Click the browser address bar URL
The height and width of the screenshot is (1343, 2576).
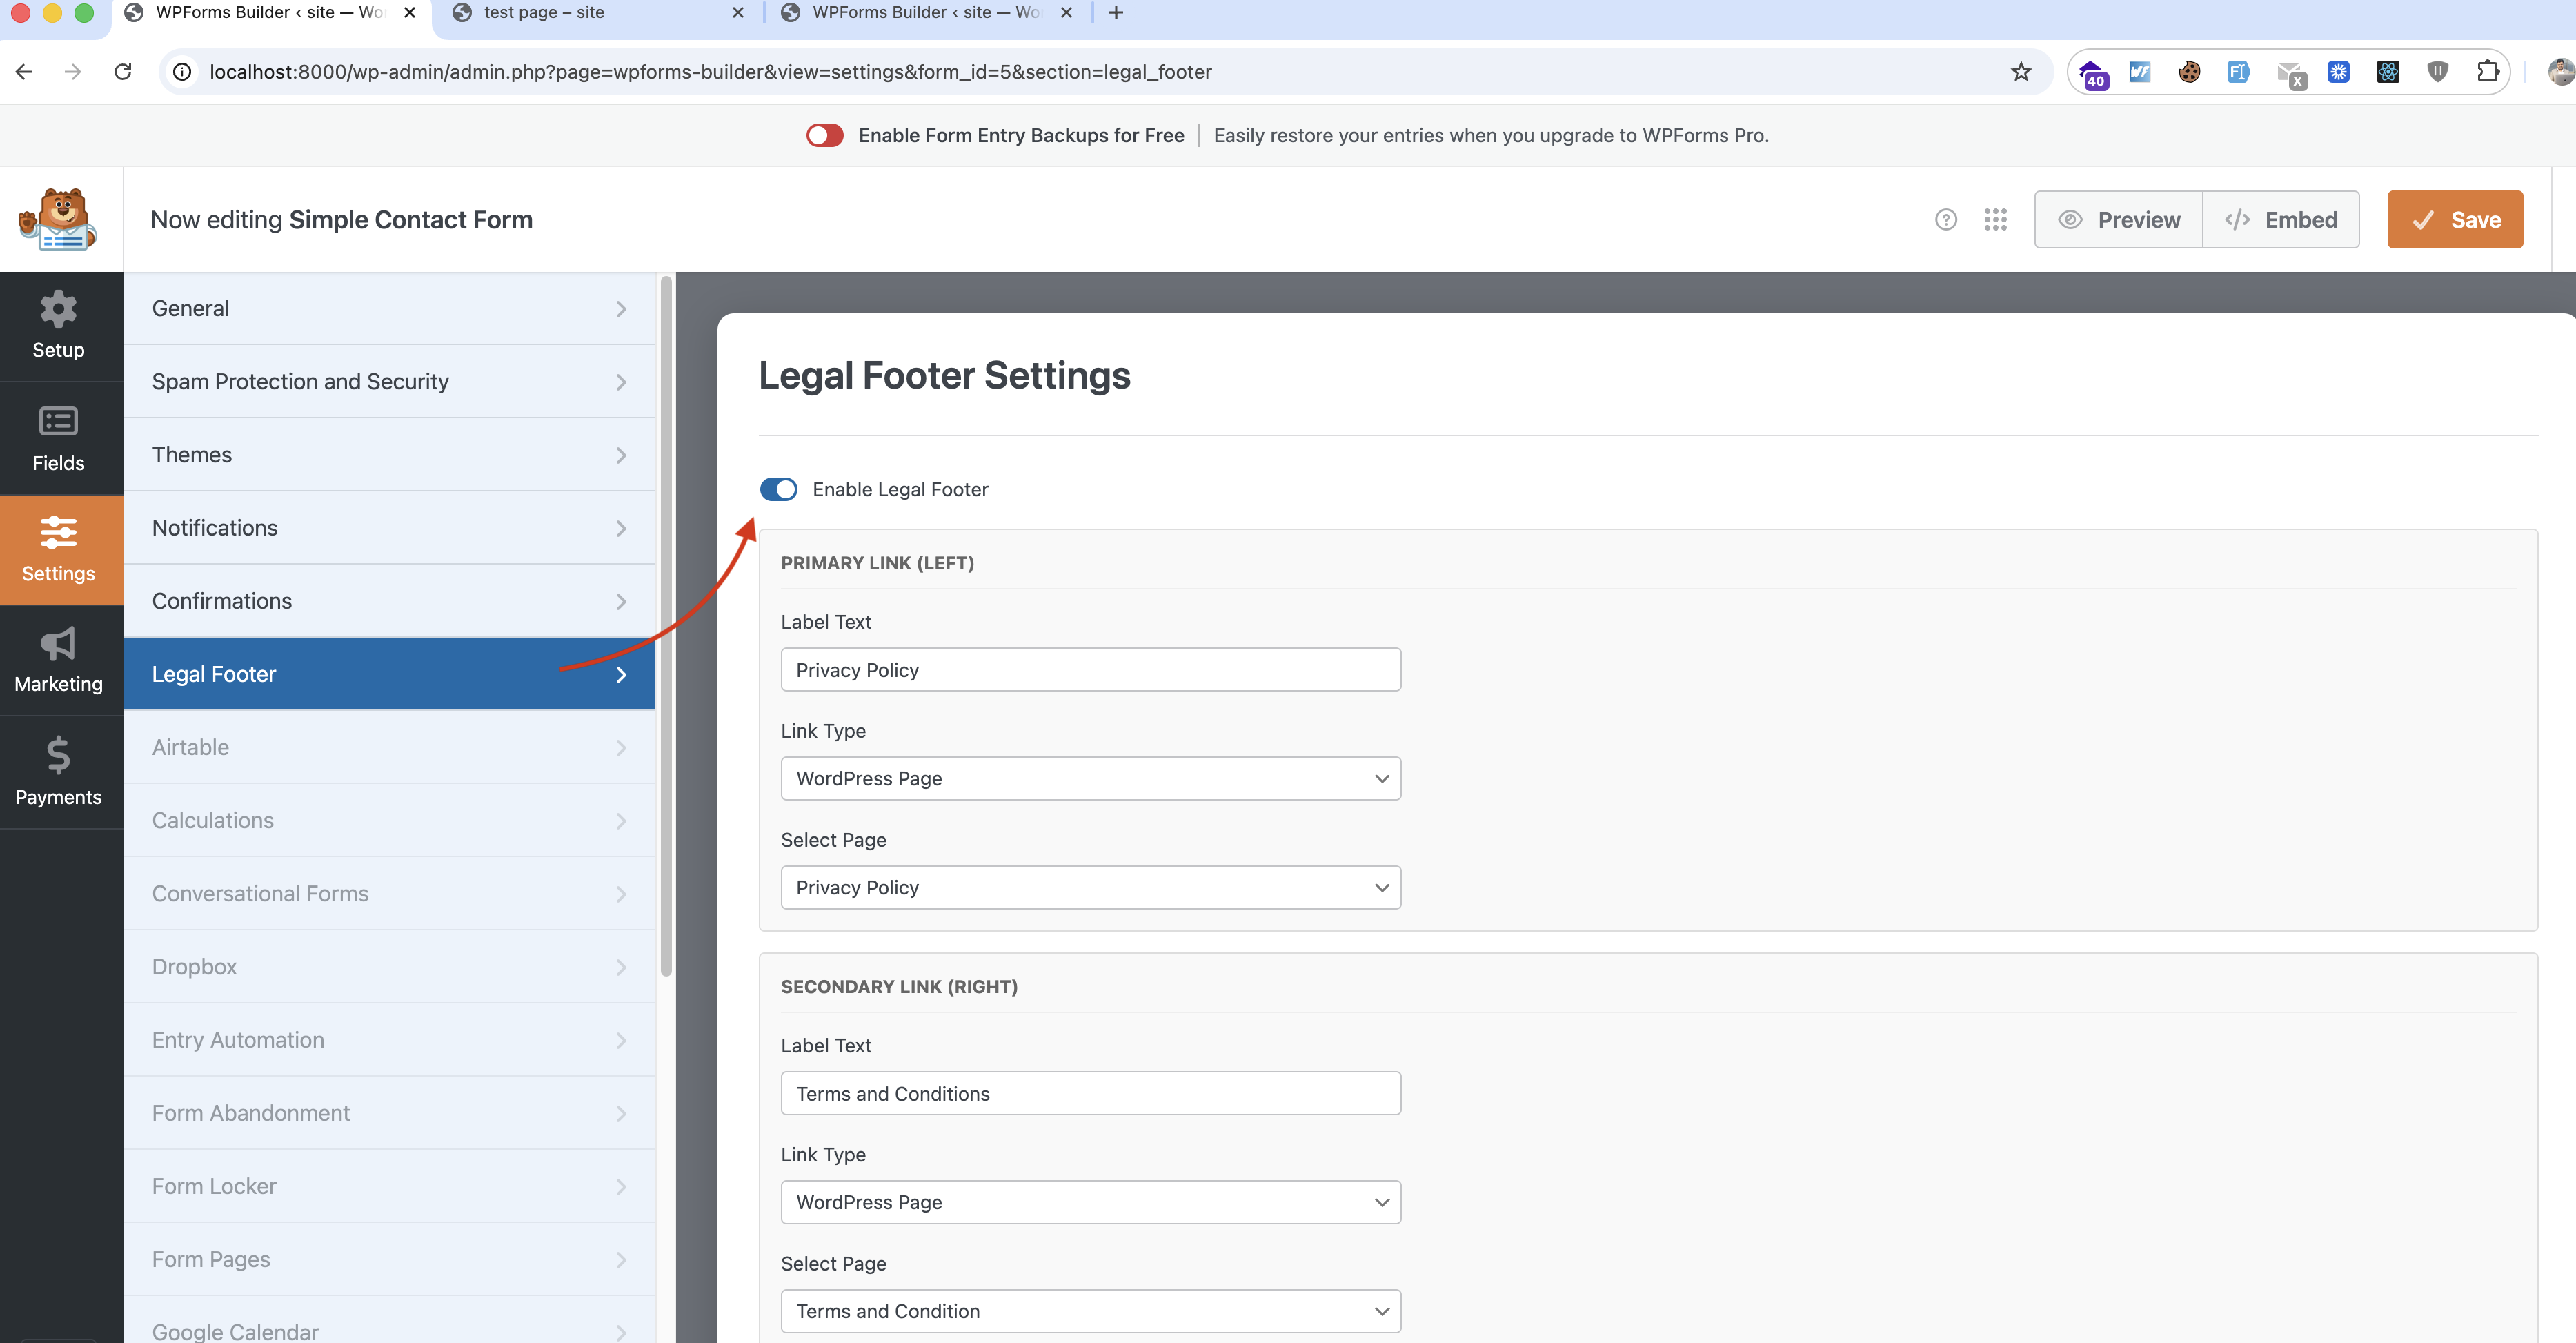[710, 72]
